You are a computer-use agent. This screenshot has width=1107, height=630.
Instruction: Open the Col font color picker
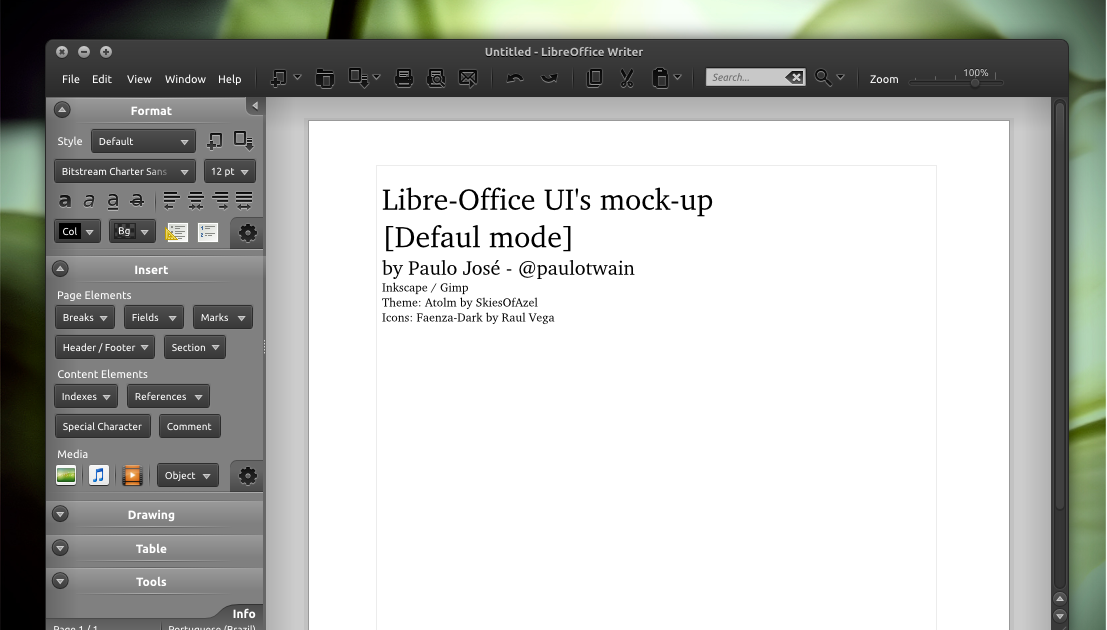tap(77, 232)
